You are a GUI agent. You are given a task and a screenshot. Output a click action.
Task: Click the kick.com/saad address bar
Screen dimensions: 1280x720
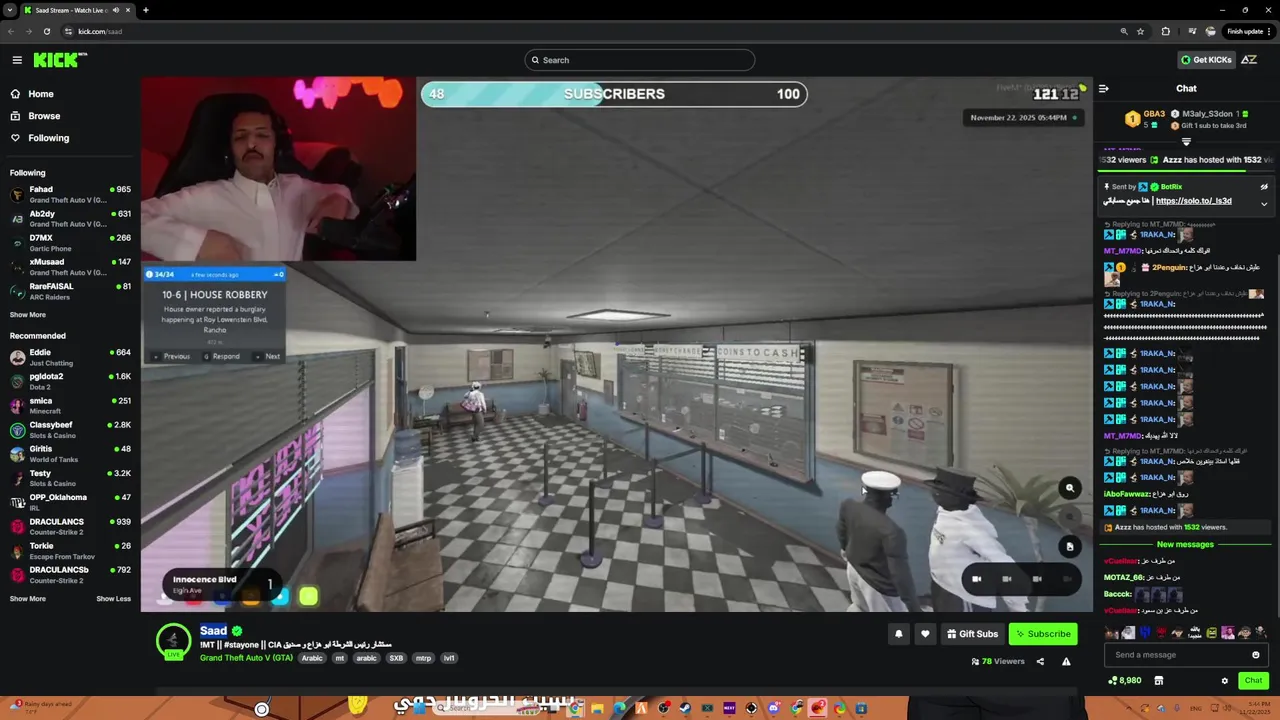pos(590,31)
